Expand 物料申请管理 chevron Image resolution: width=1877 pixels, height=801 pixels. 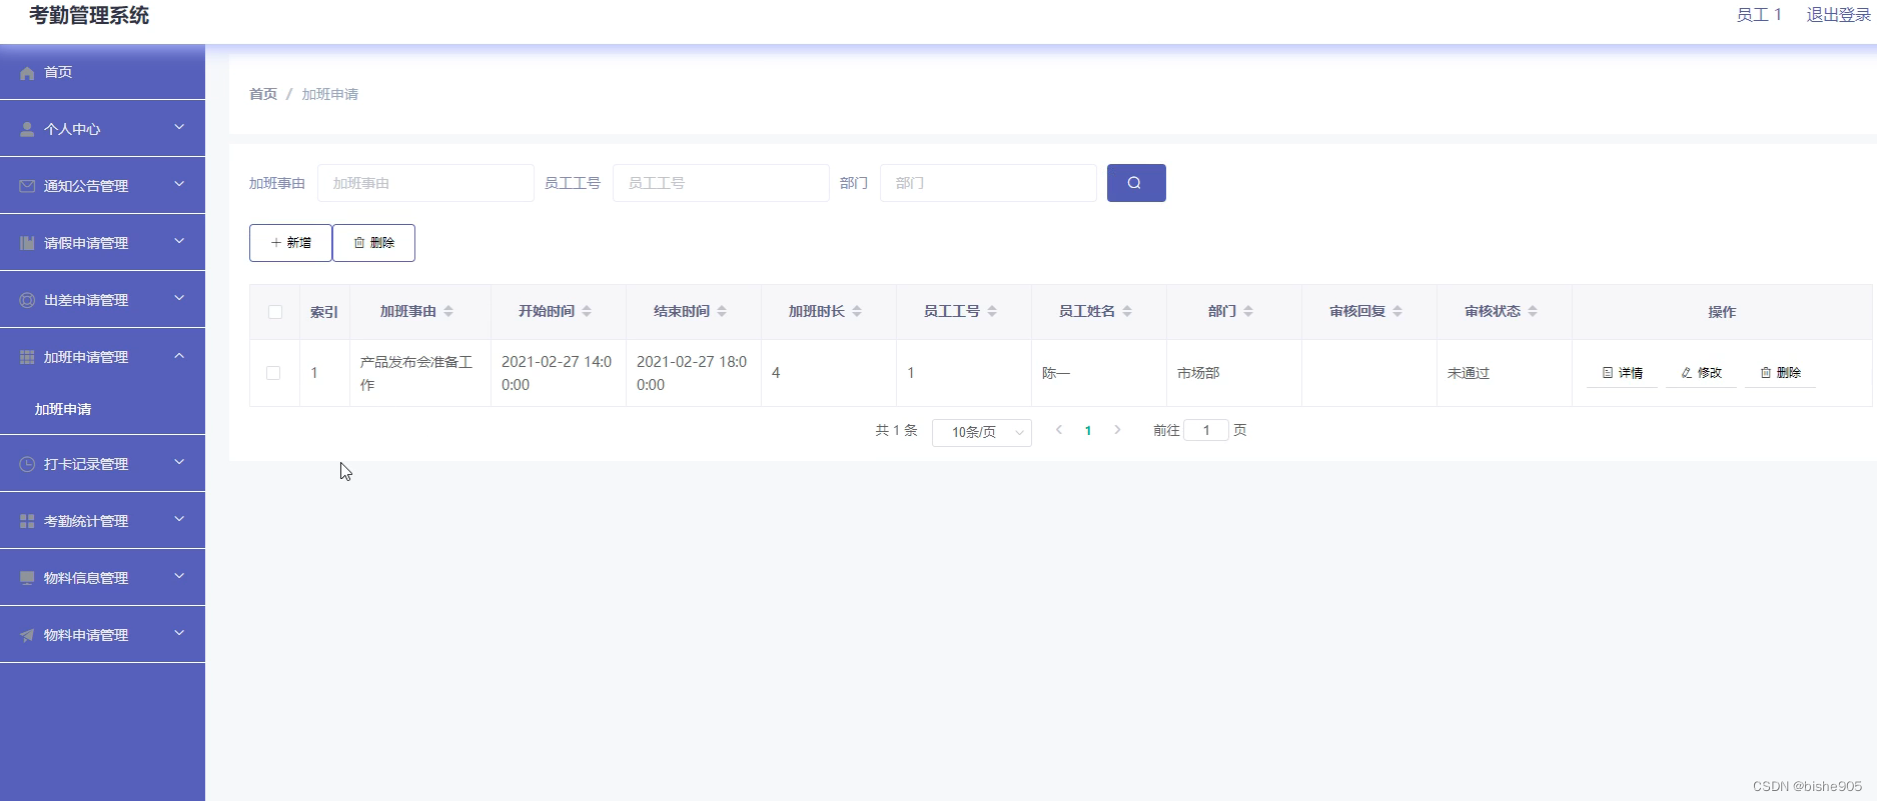pyautogui.click(x=180, y=633)
